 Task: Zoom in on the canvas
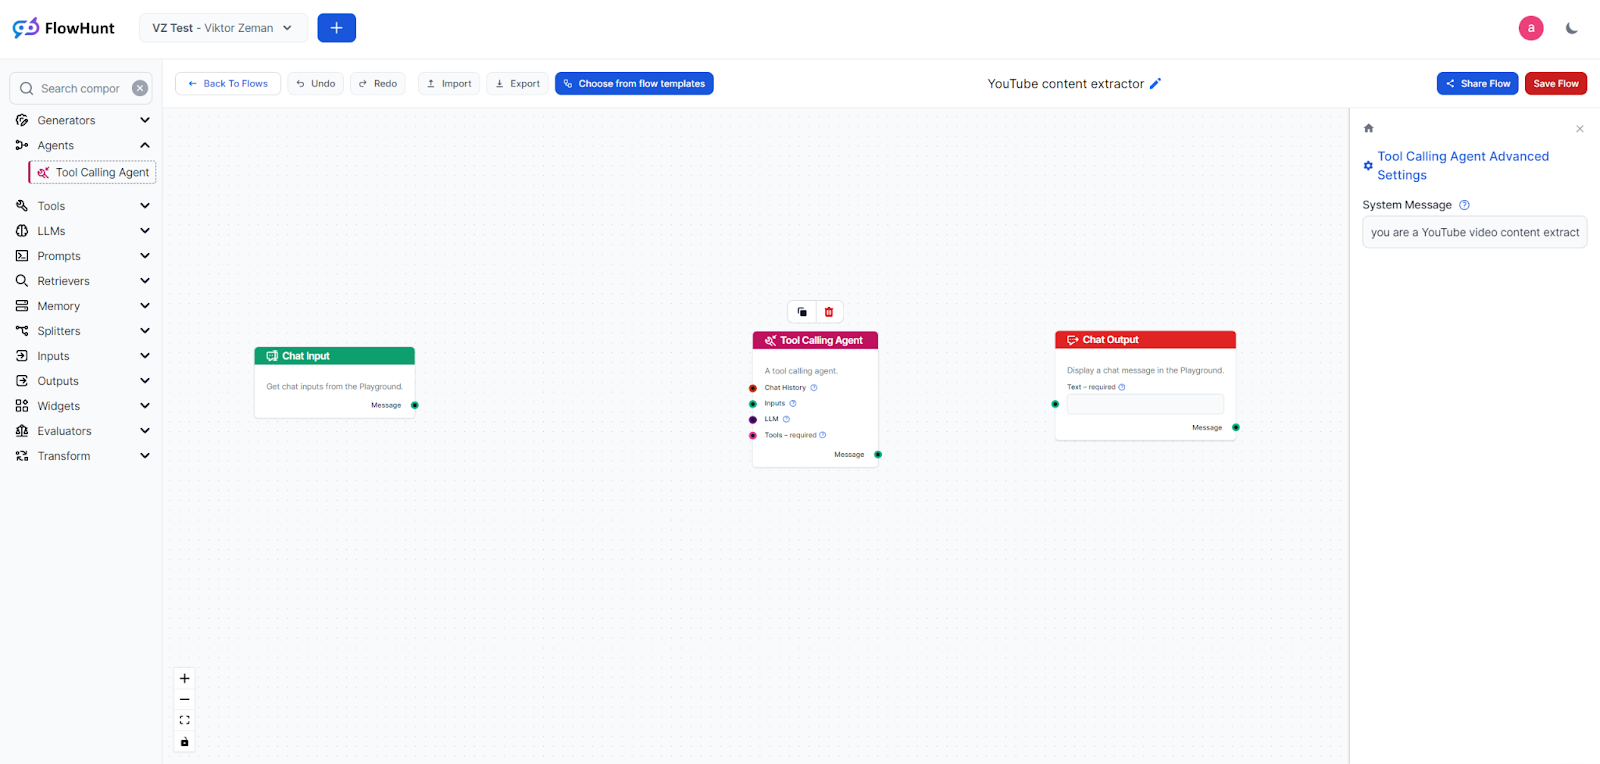pyautogui.click(x=184, y=679)
